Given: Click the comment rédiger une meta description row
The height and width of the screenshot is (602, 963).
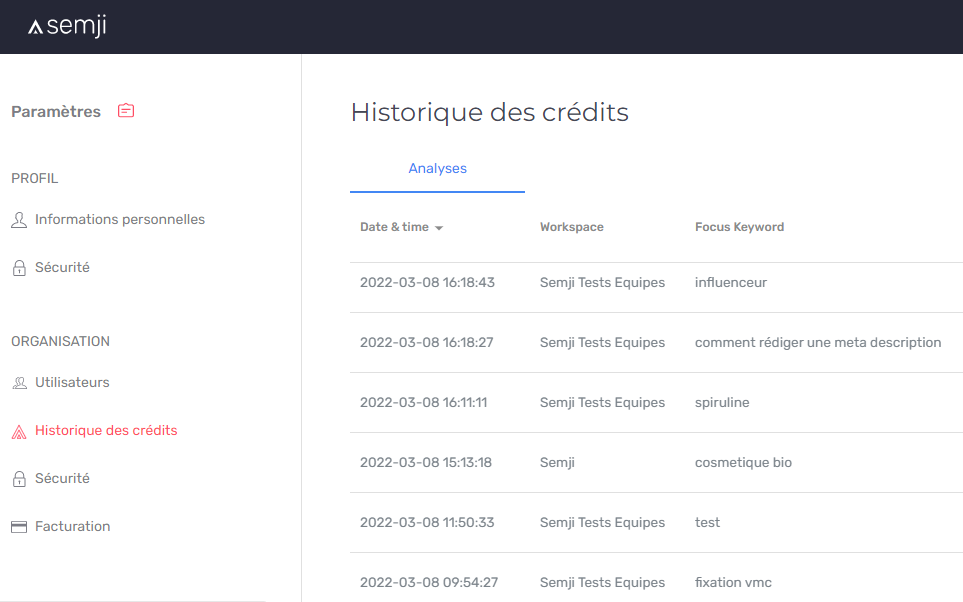Looking at the screenshot, I should [657, 343].
